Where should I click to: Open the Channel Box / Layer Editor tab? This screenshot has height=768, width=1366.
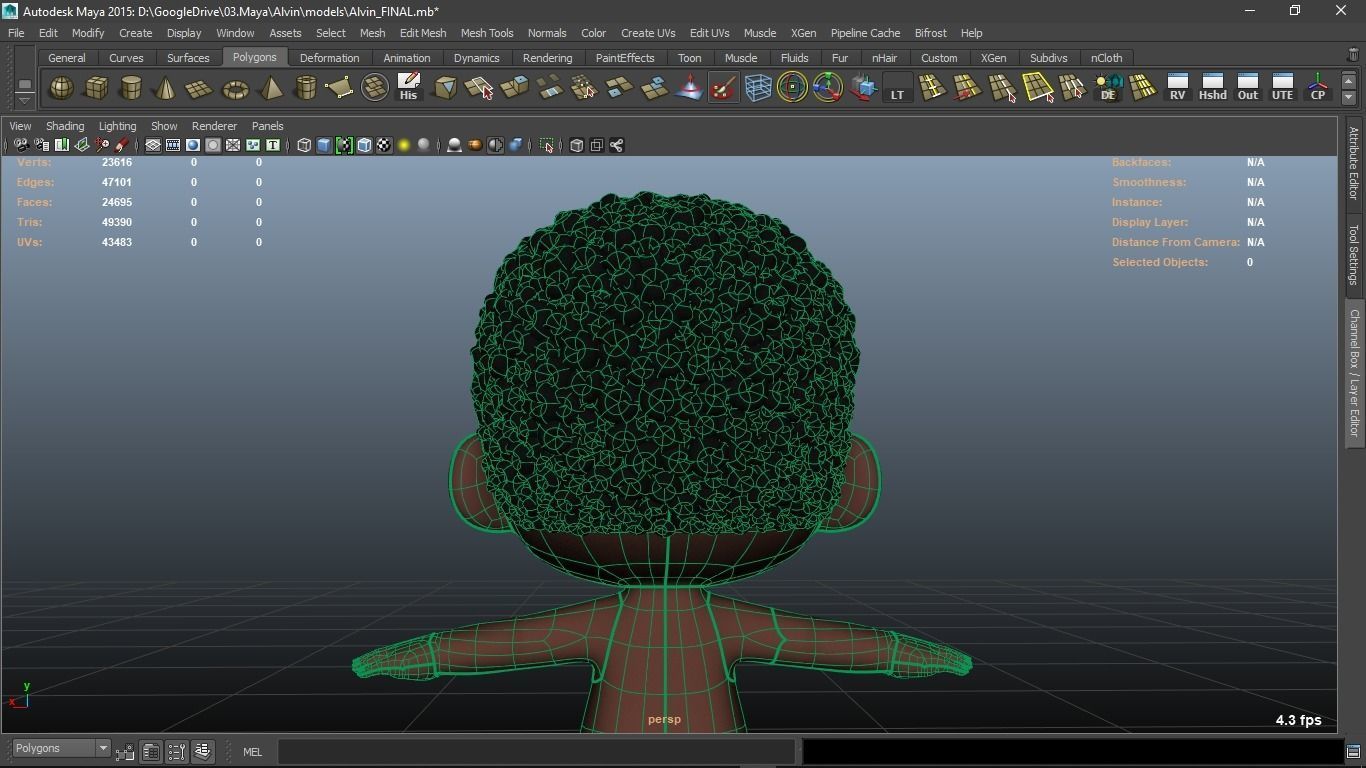pos(1353,373)
